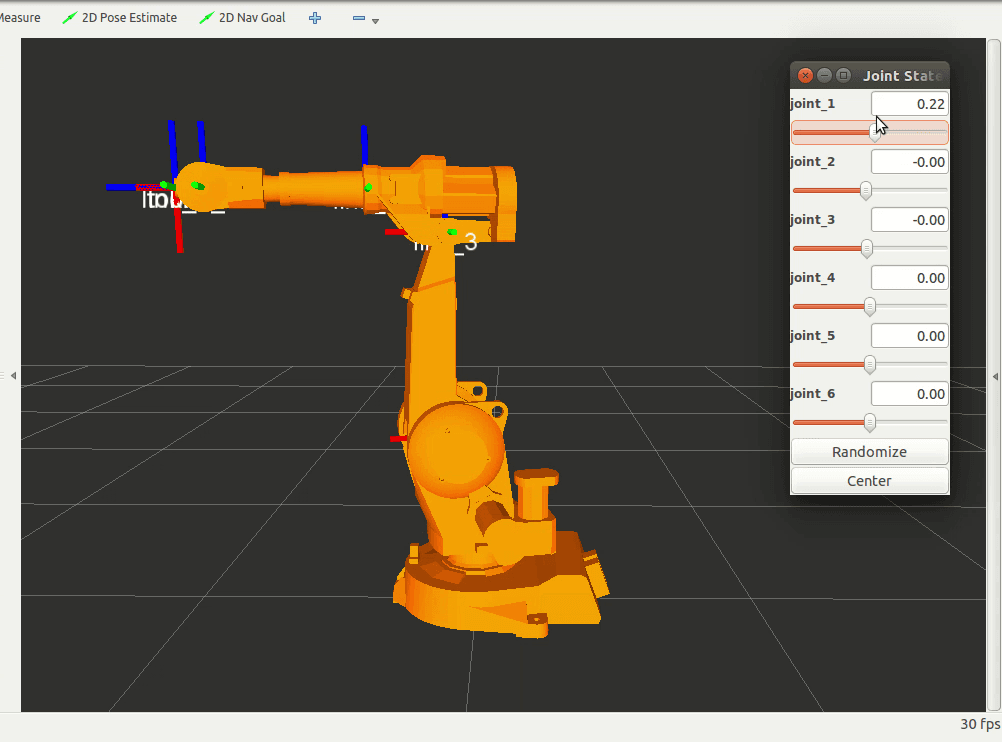The image size is (1002, 742).
Task: Focus the joint_5 value input field
Action: click(x=909, y=336)
